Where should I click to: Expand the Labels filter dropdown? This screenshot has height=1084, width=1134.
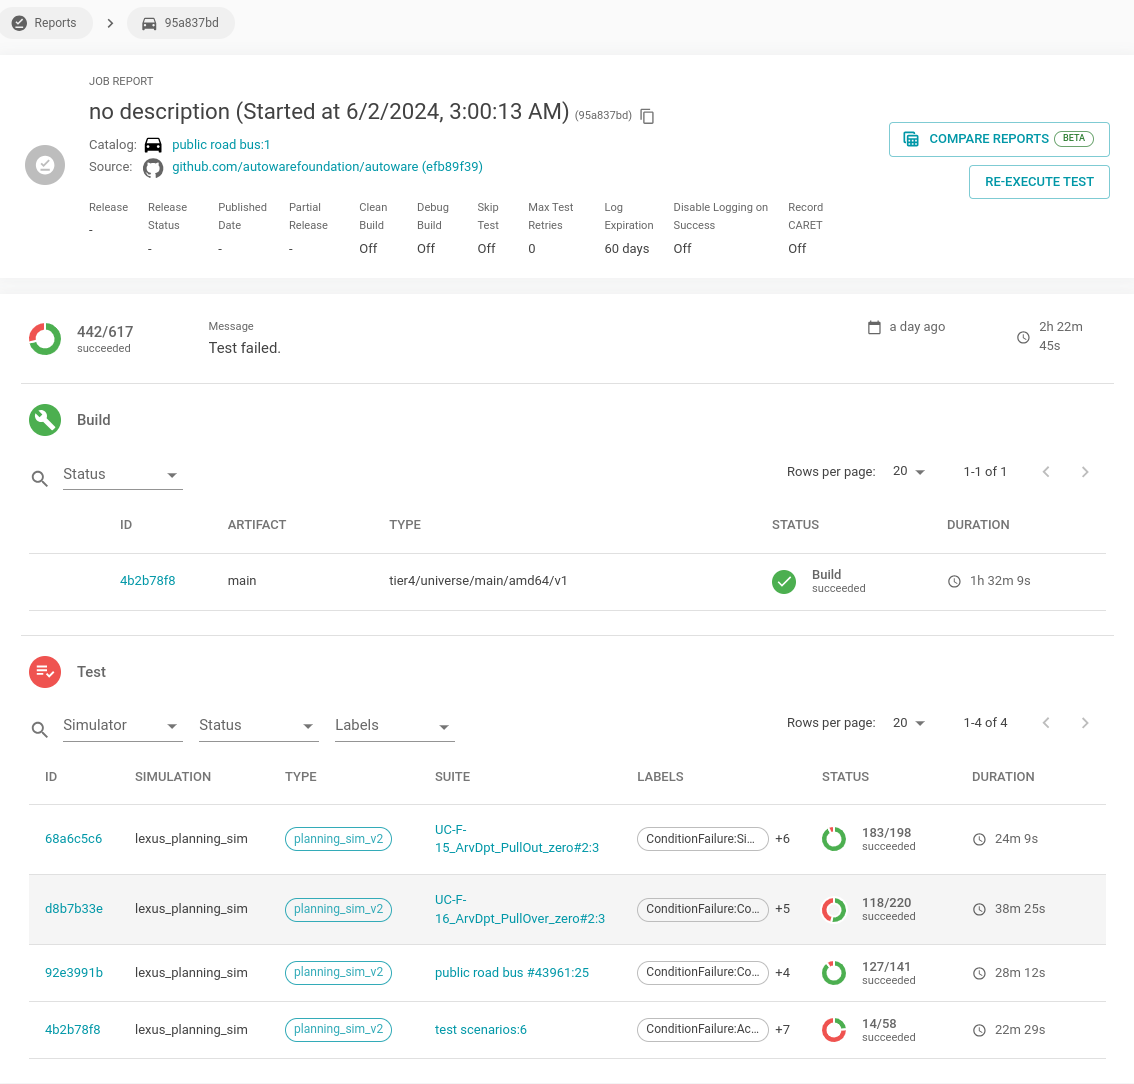[393, 726]
